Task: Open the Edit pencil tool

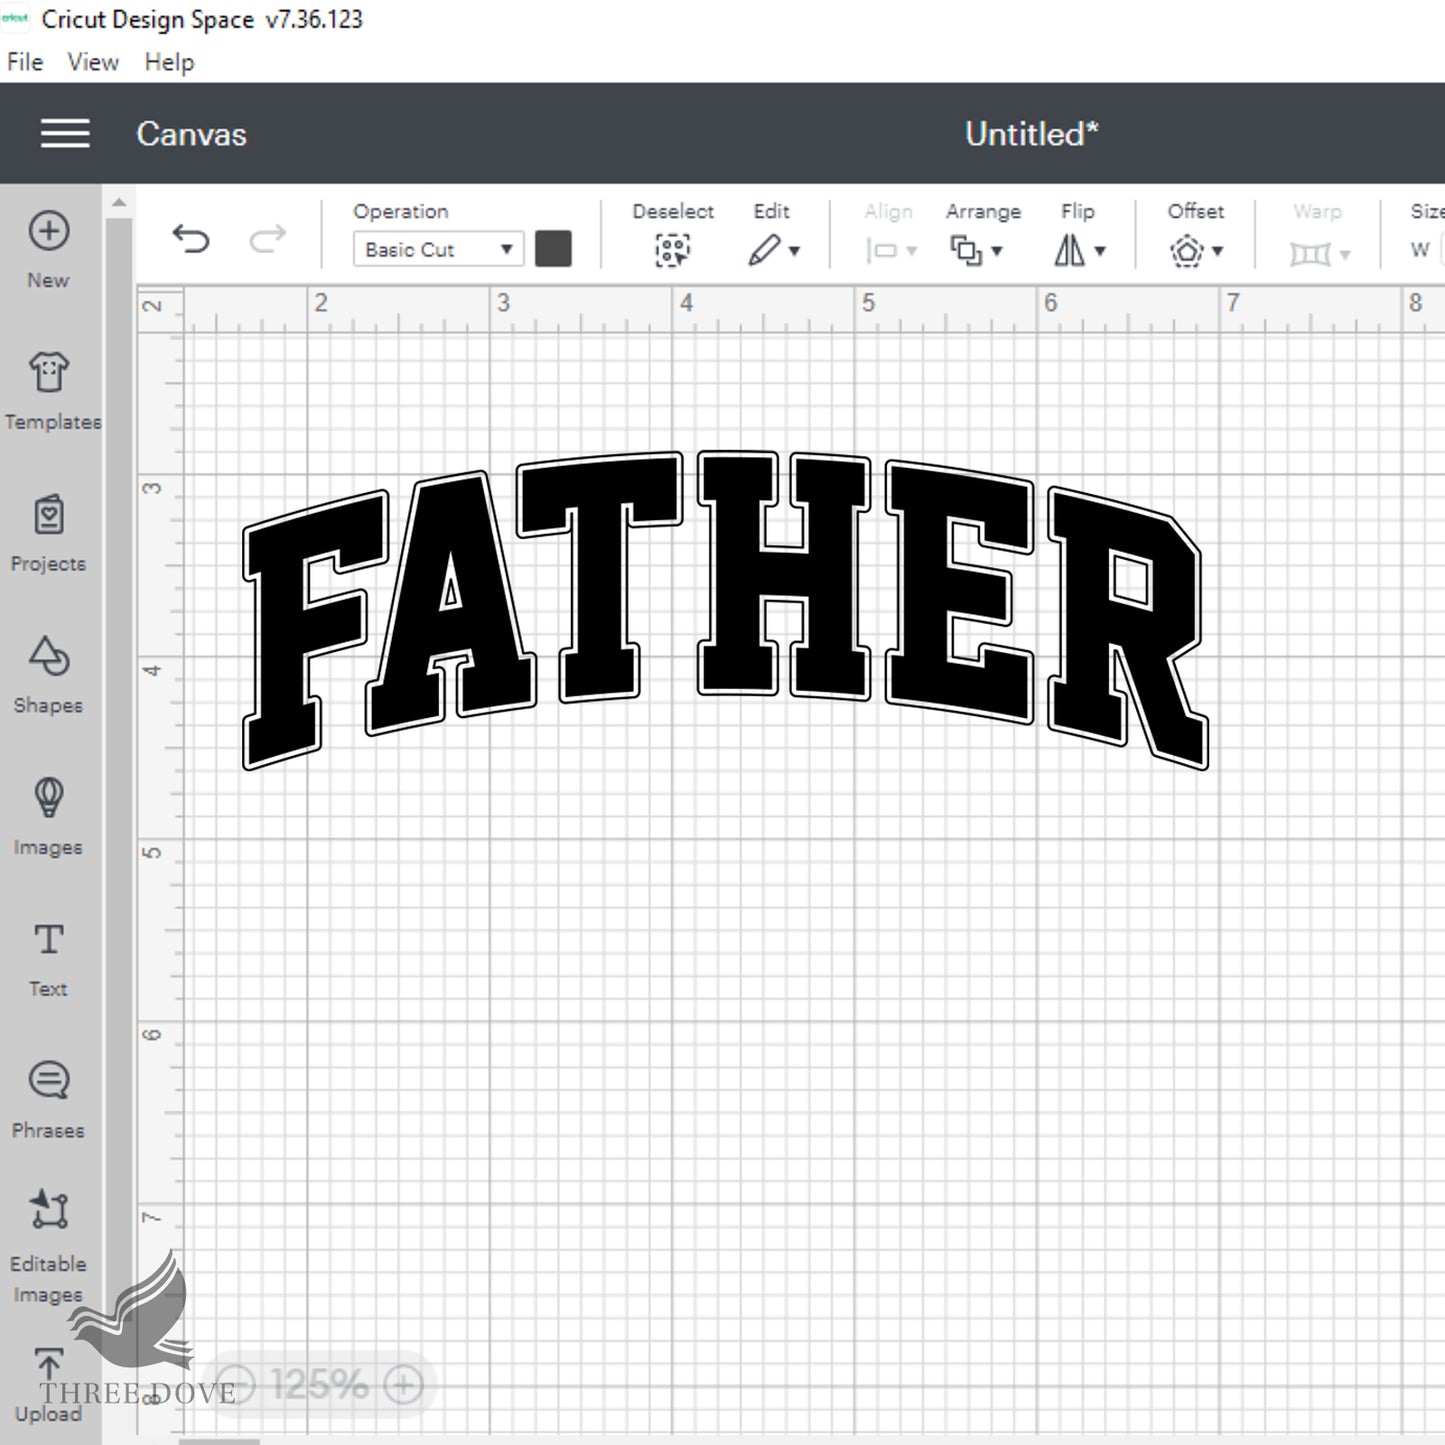Action: click(x=764, y=250)
